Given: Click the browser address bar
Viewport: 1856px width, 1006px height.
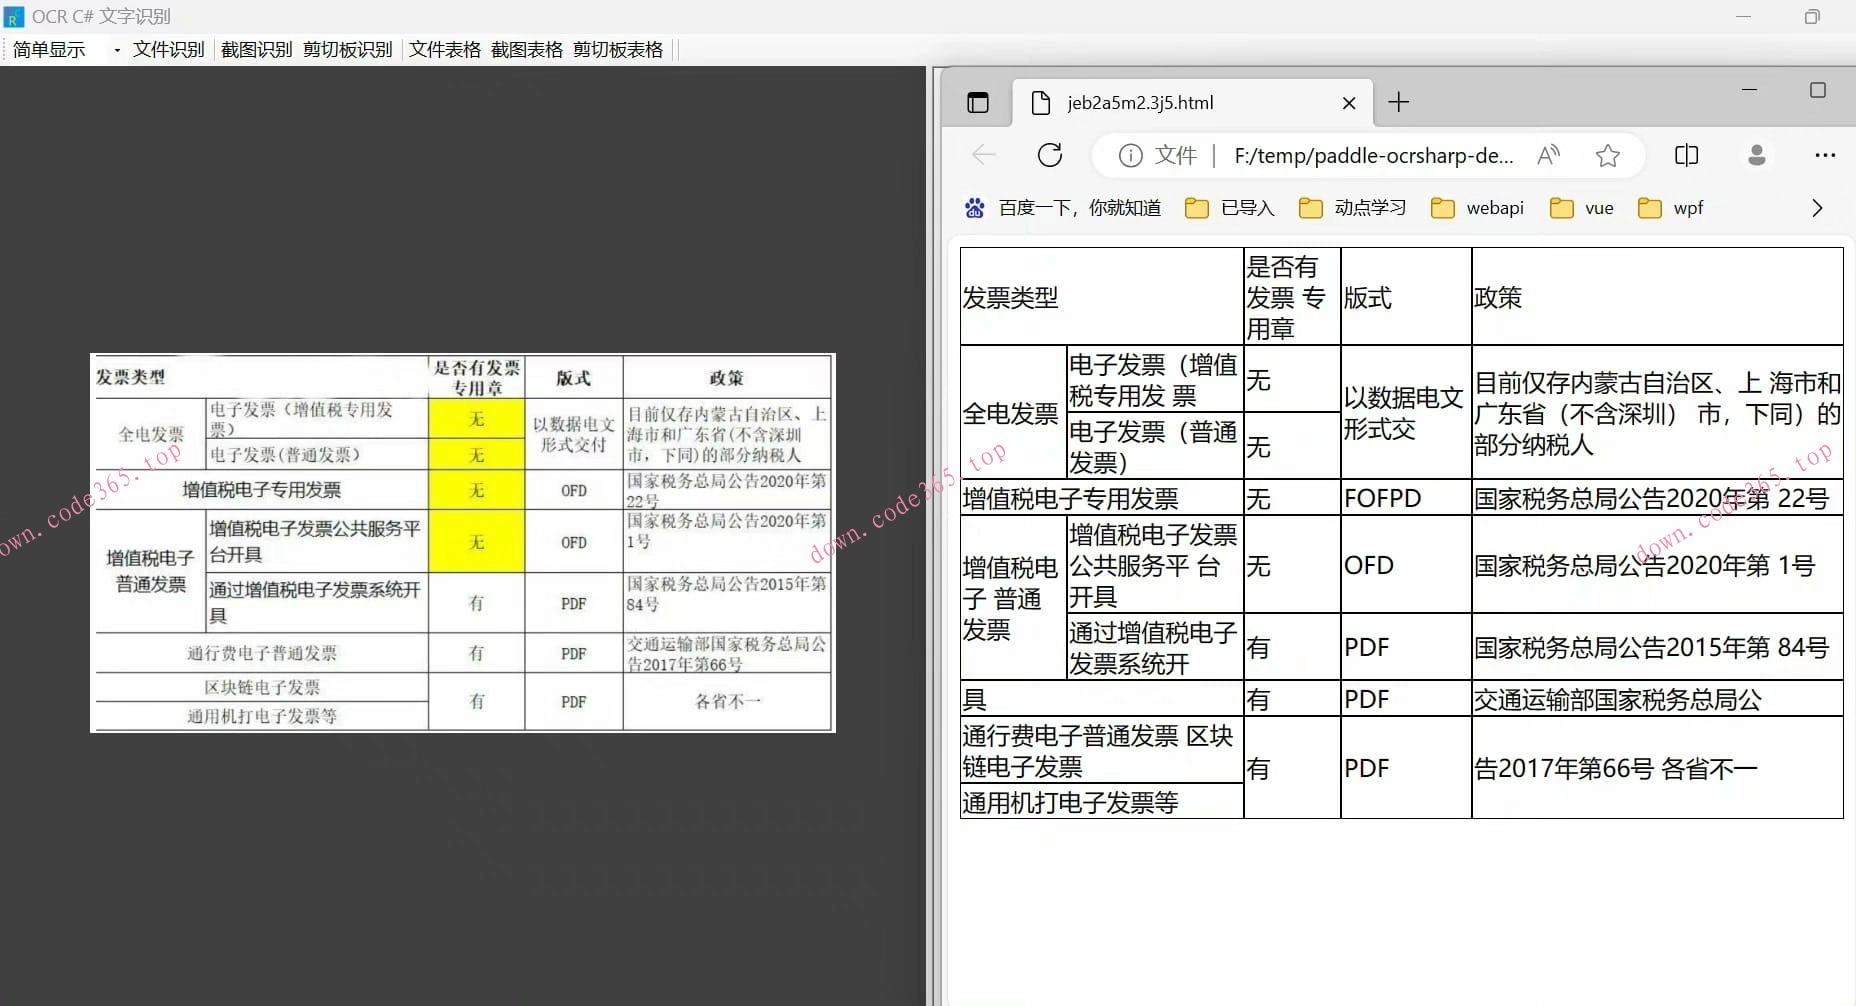Looking at the screenshot, I should pos(1380,155).
